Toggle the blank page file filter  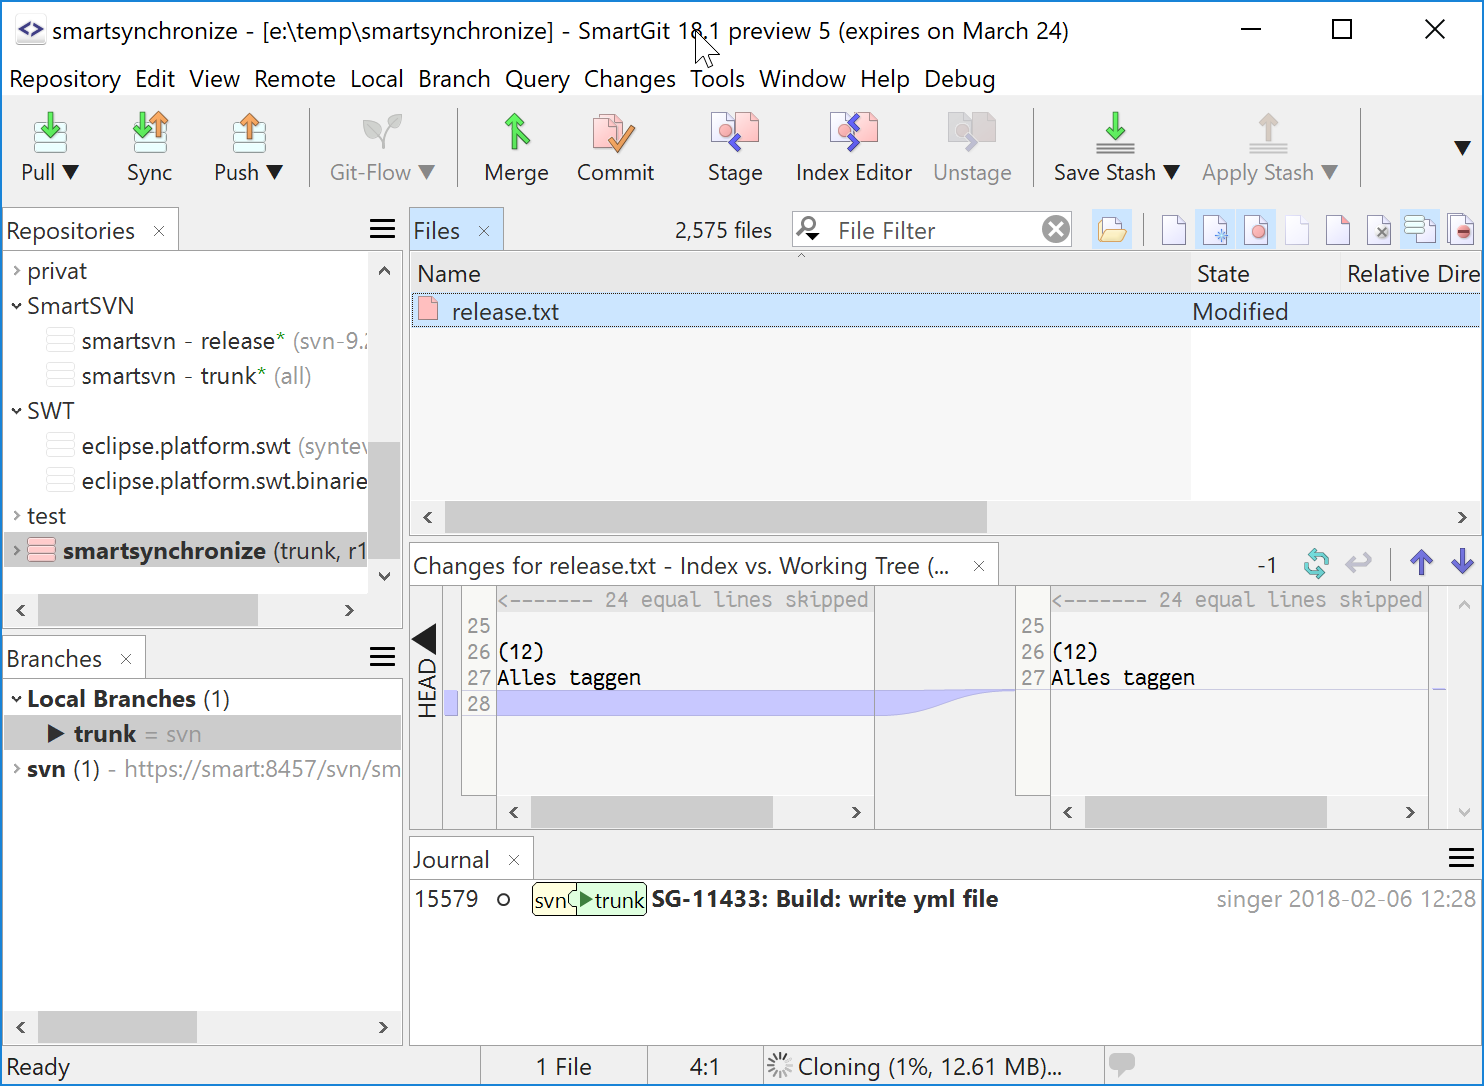point(1174,230)
